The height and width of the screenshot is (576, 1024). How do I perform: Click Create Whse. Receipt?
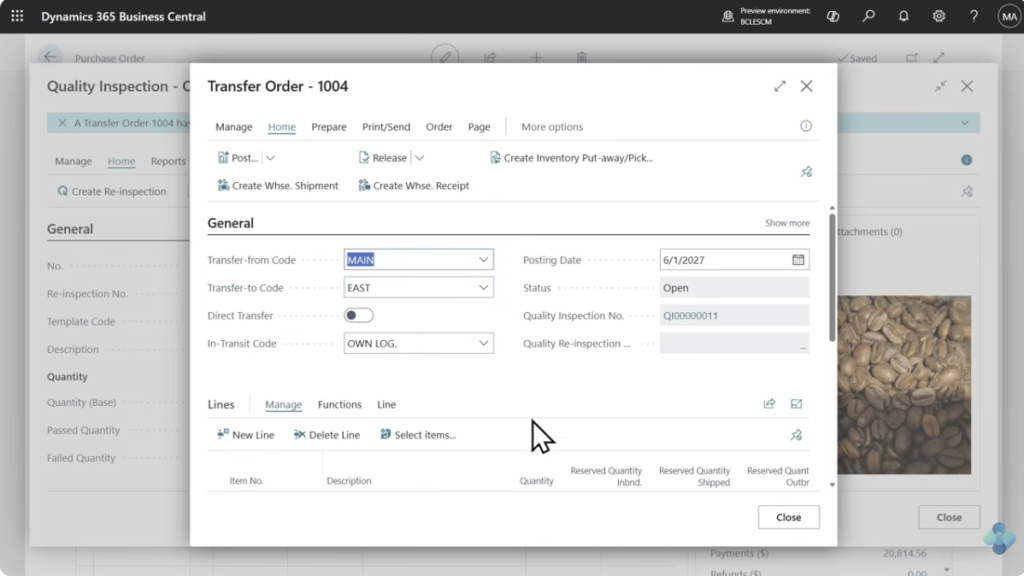tap(414, 185)
